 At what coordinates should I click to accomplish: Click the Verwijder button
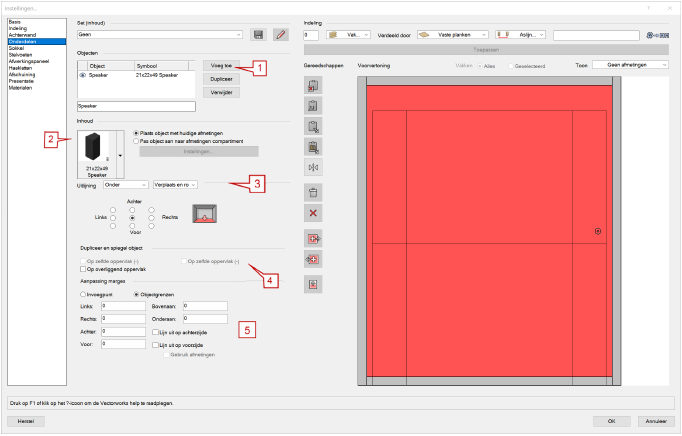coord(221,93)
